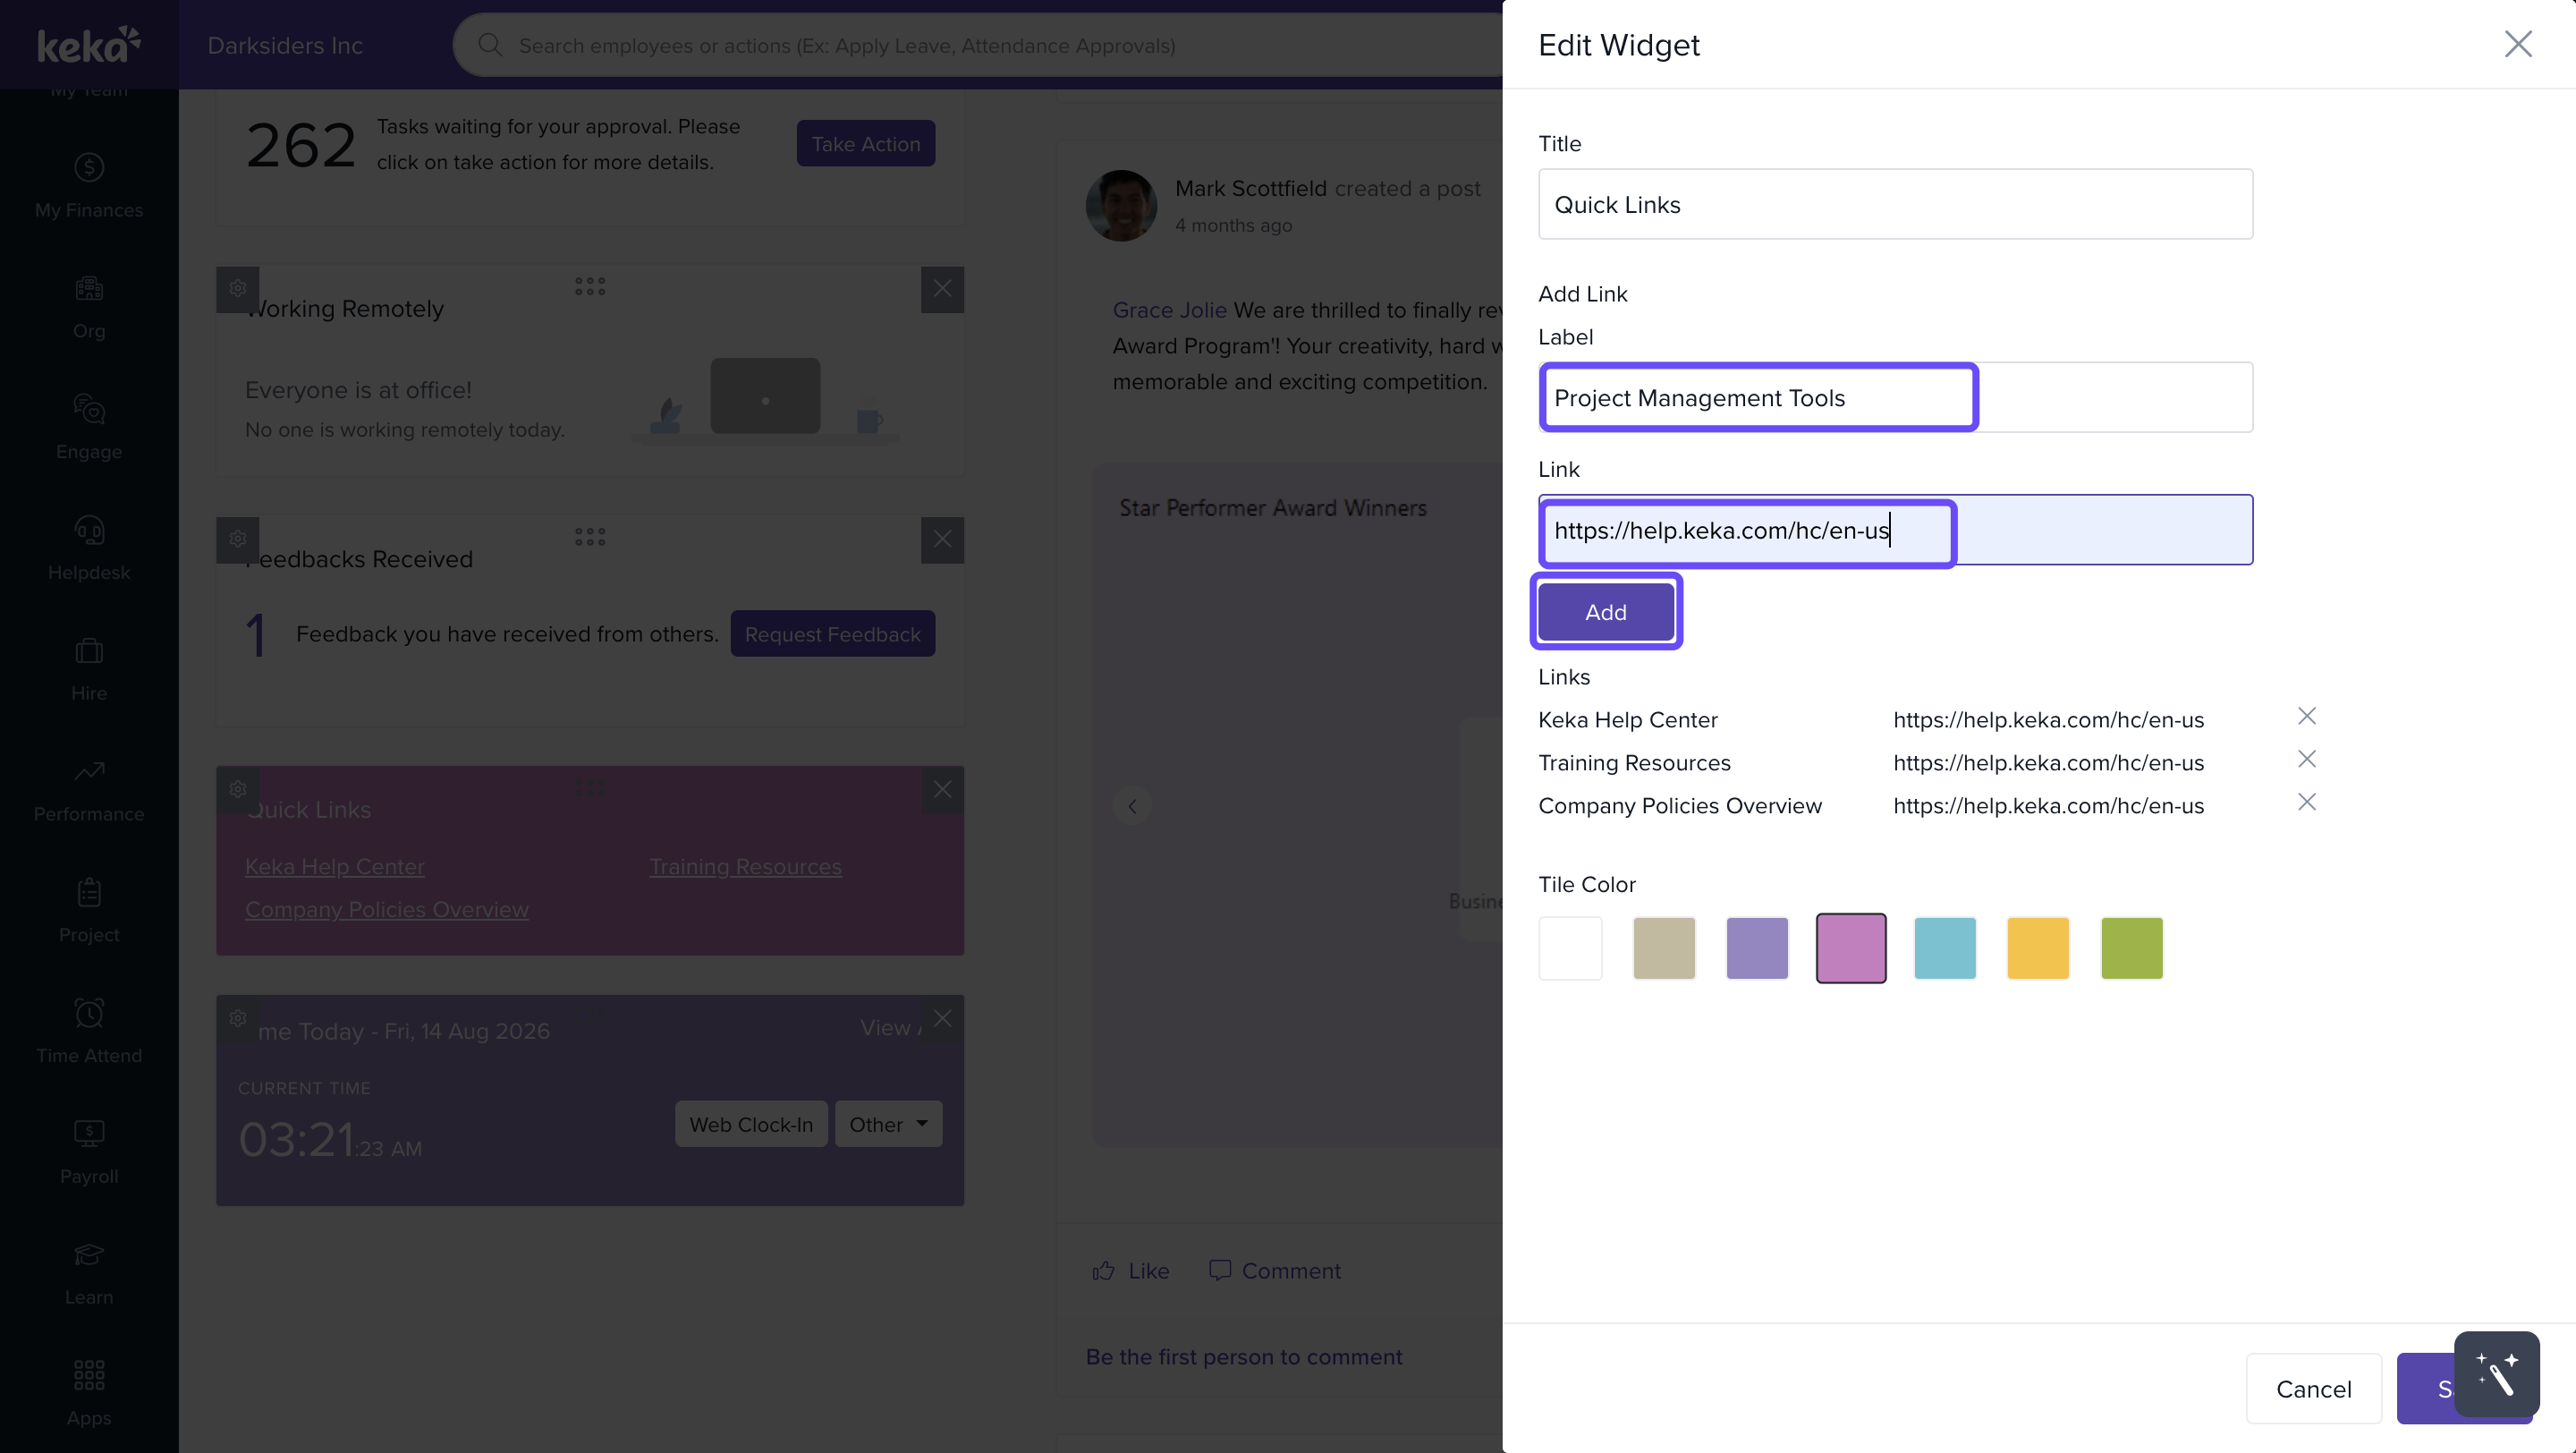
Task: Open Mark Scottfield's profile photo
Action: [x=1121, y=205]
